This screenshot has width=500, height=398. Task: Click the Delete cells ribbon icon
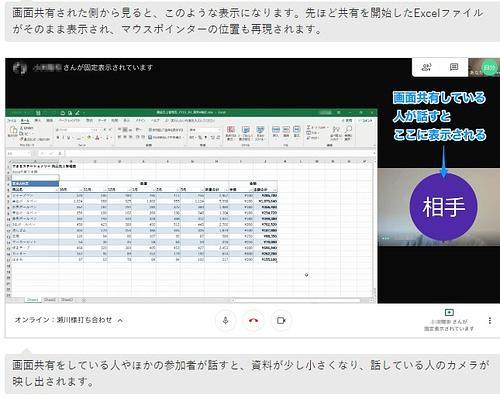(x=286, y=131)
